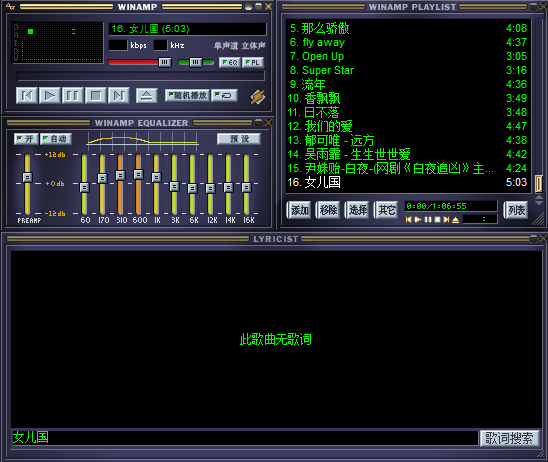The image size is (548, 462).
Task: Toggle the repeat button
Action: (x=225, y=95)
